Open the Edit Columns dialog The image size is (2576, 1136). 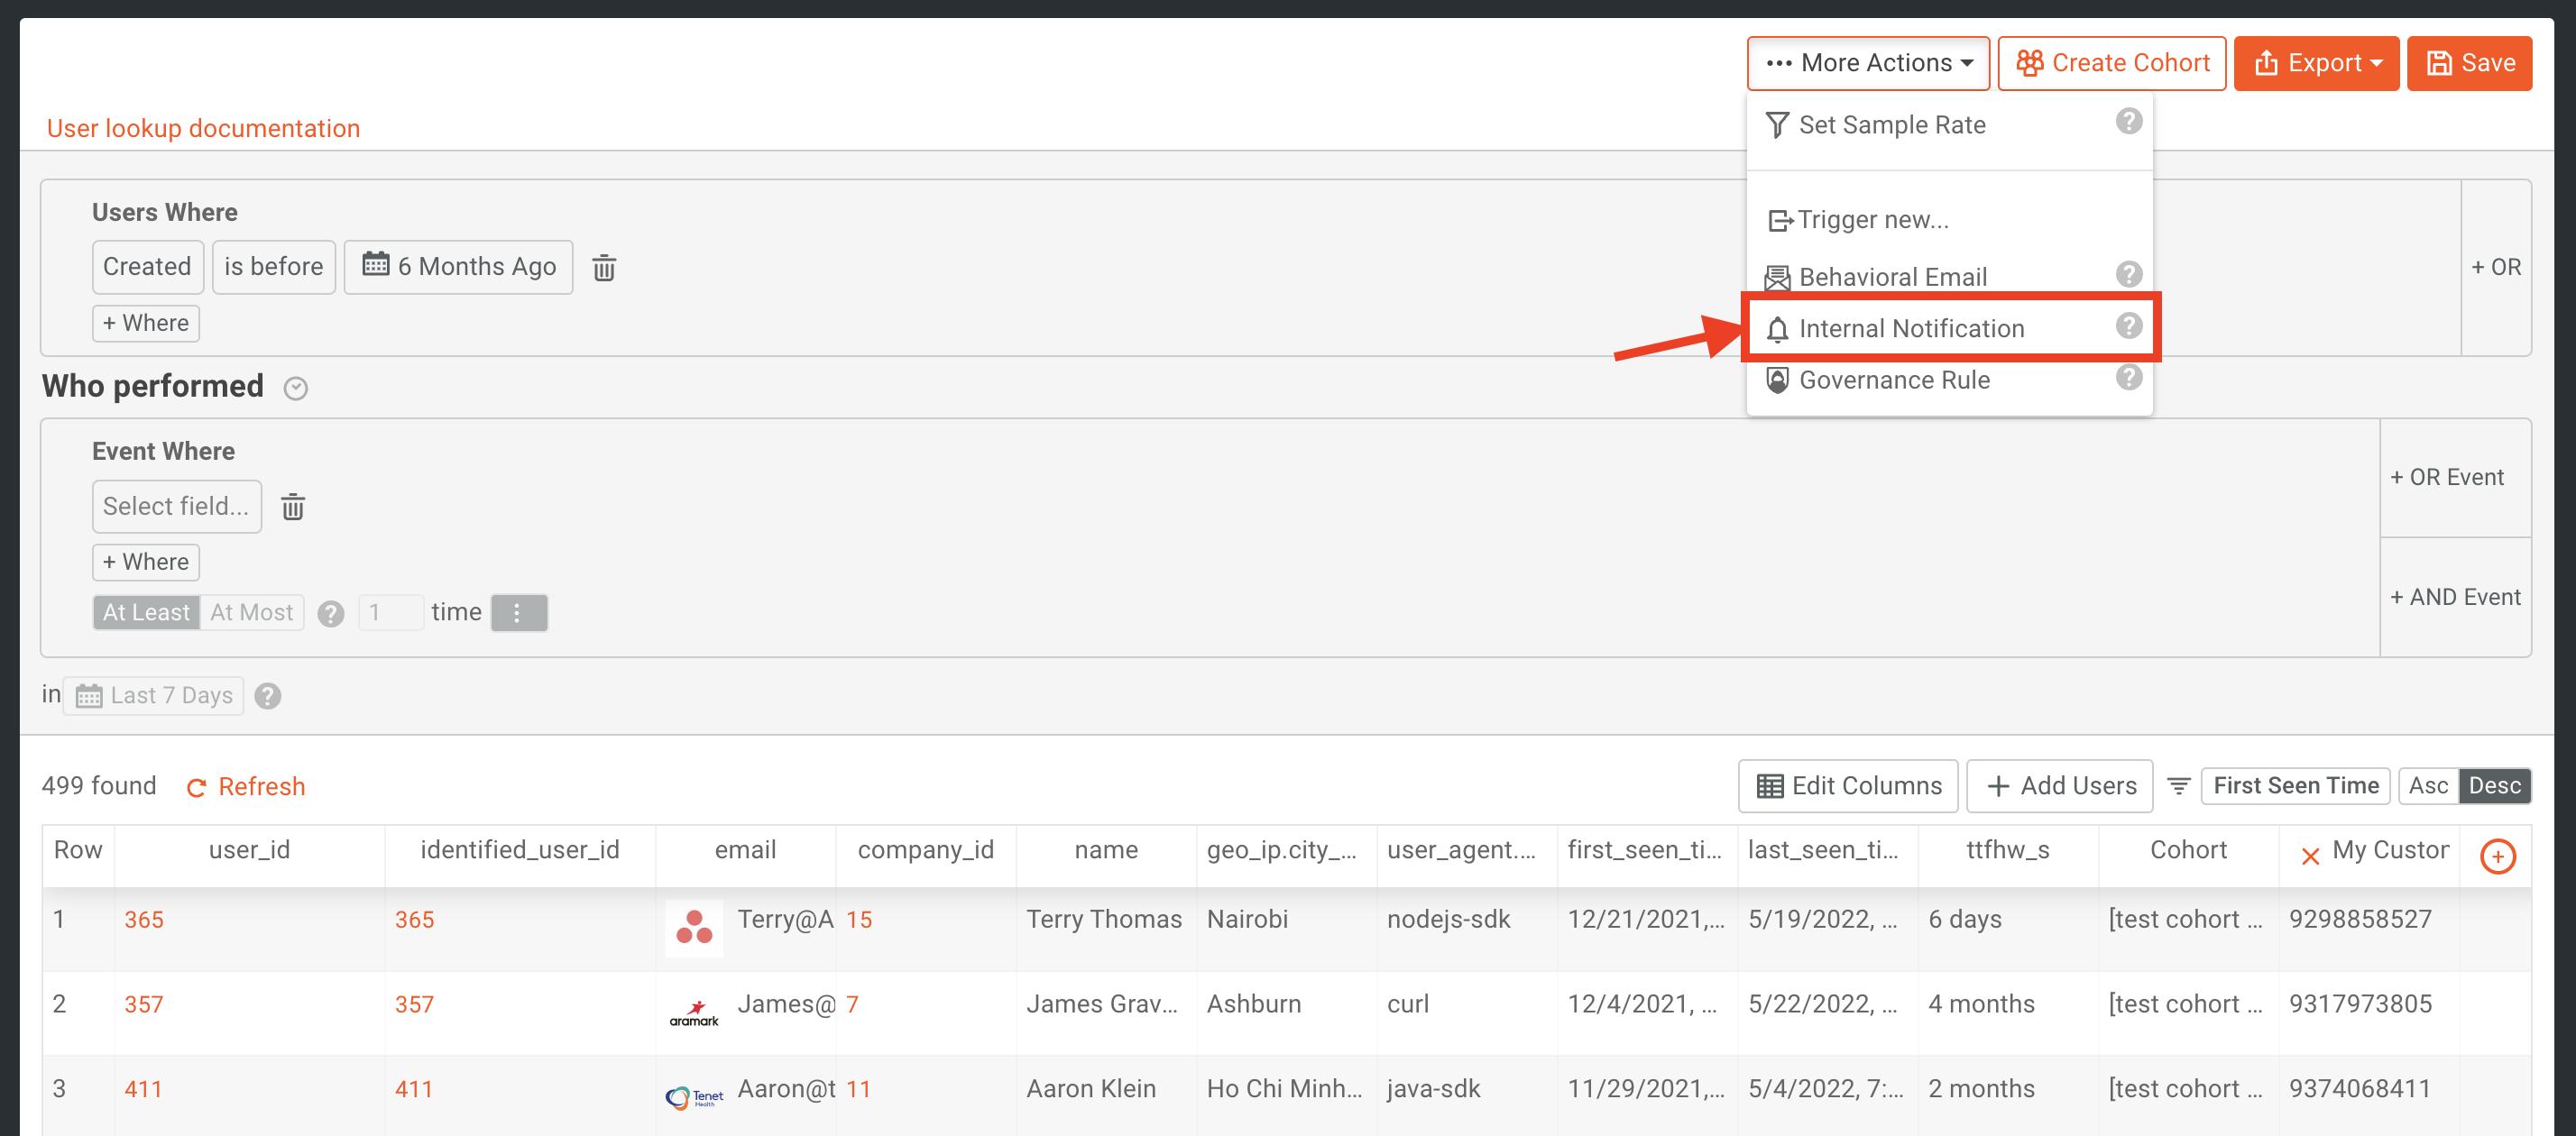point(1847,786)
